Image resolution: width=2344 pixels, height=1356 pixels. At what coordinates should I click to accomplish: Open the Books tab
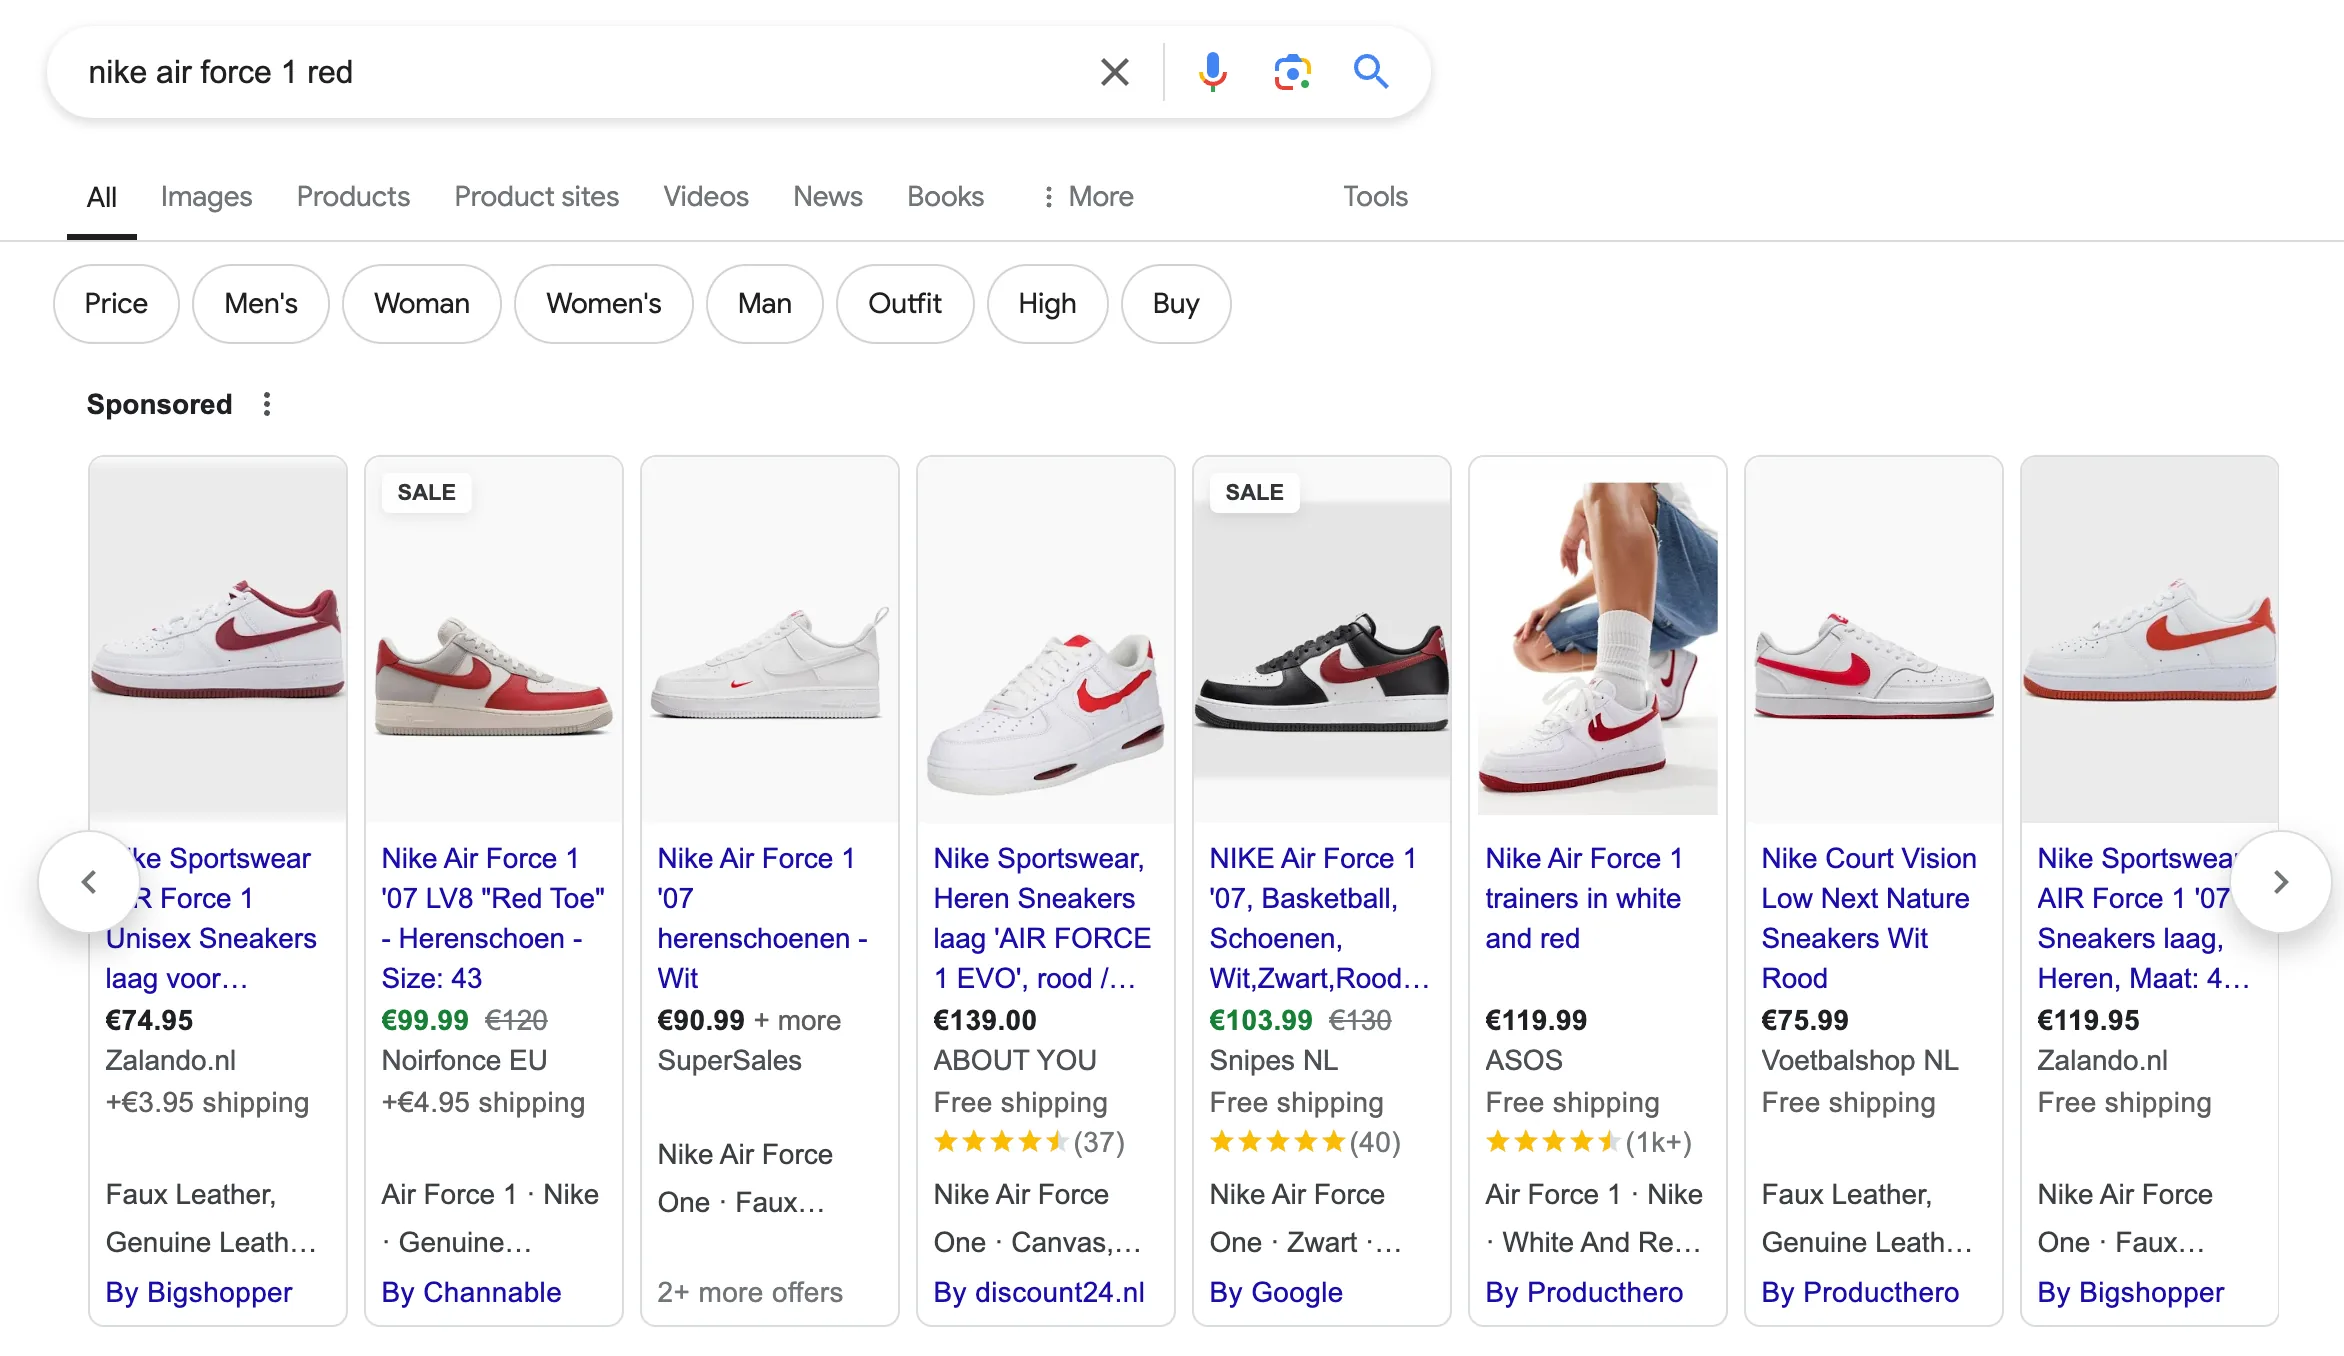coord(945,197)
